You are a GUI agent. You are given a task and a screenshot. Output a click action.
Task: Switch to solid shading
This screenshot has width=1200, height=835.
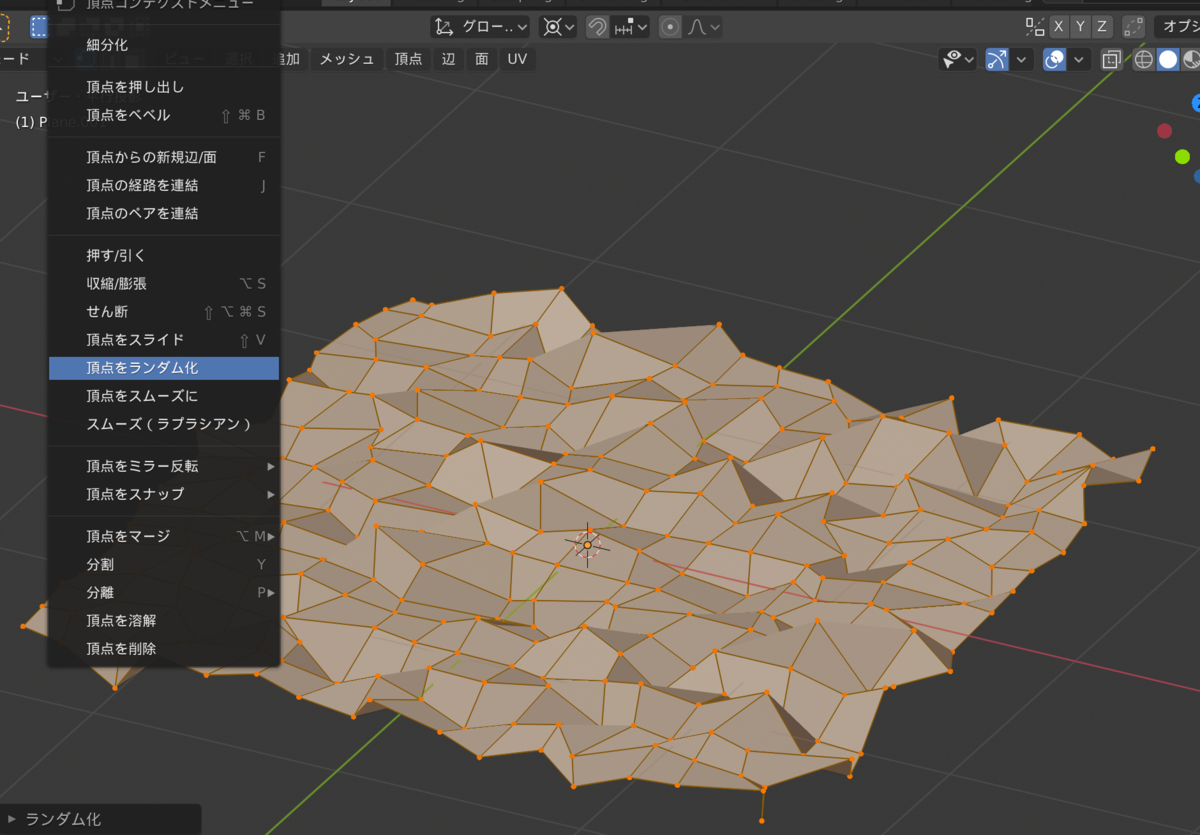(1168, 60)
